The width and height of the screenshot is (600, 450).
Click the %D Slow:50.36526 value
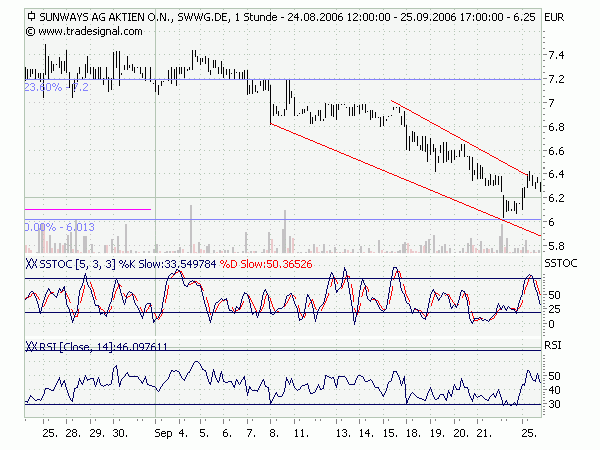coord(266,264)
